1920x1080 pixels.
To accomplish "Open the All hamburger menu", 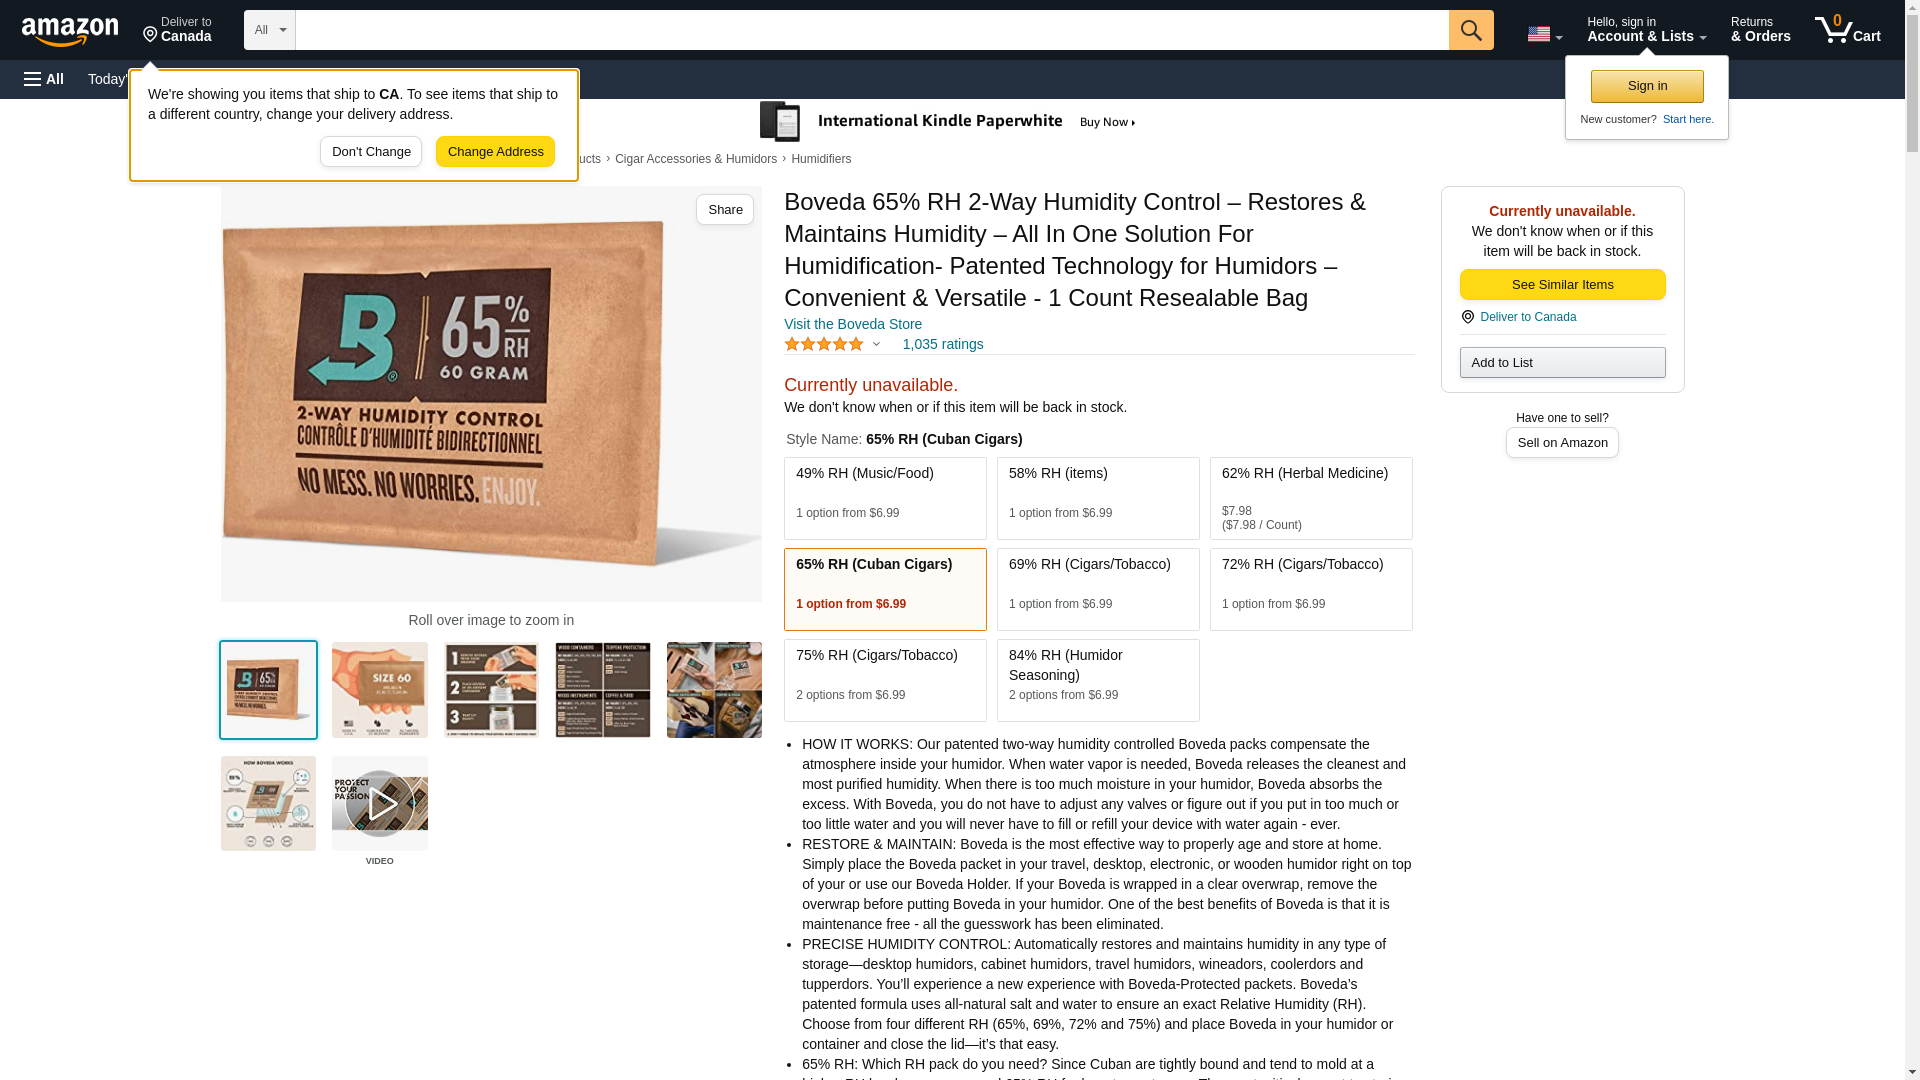I will (44, 79).
